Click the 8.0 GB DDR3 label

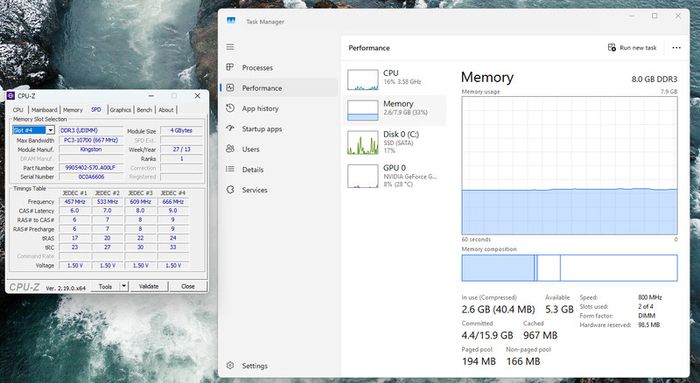[x=654, y=79]
